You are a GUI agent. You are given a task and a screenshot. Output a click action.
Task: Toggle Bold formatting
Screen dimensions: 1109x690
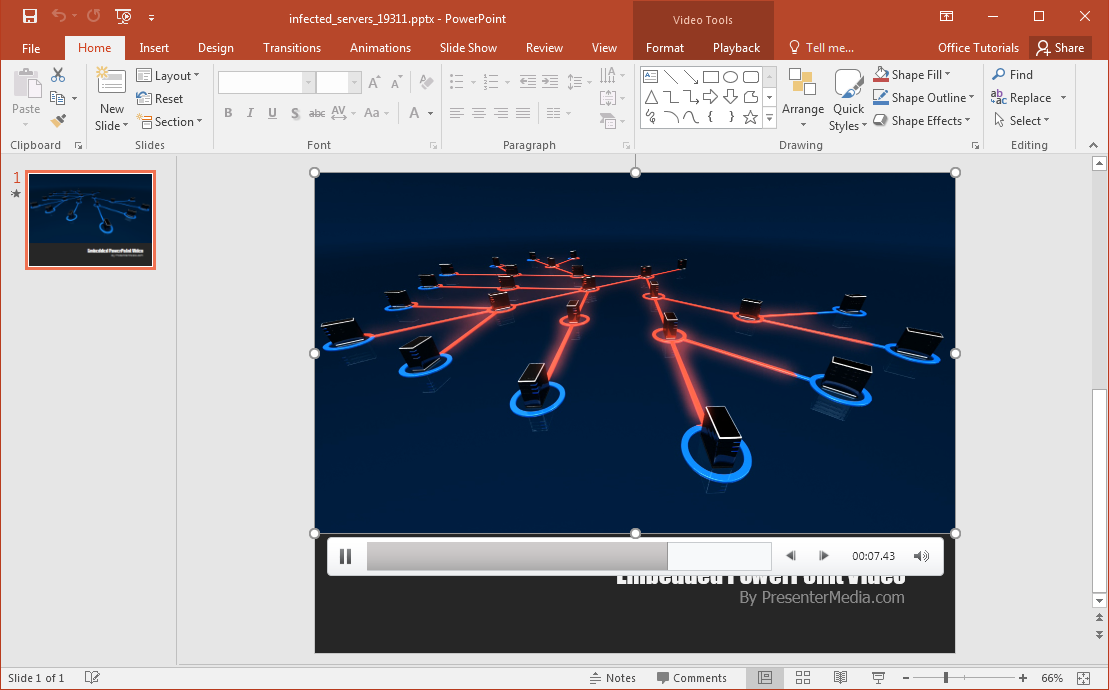[x=228, y=112]
